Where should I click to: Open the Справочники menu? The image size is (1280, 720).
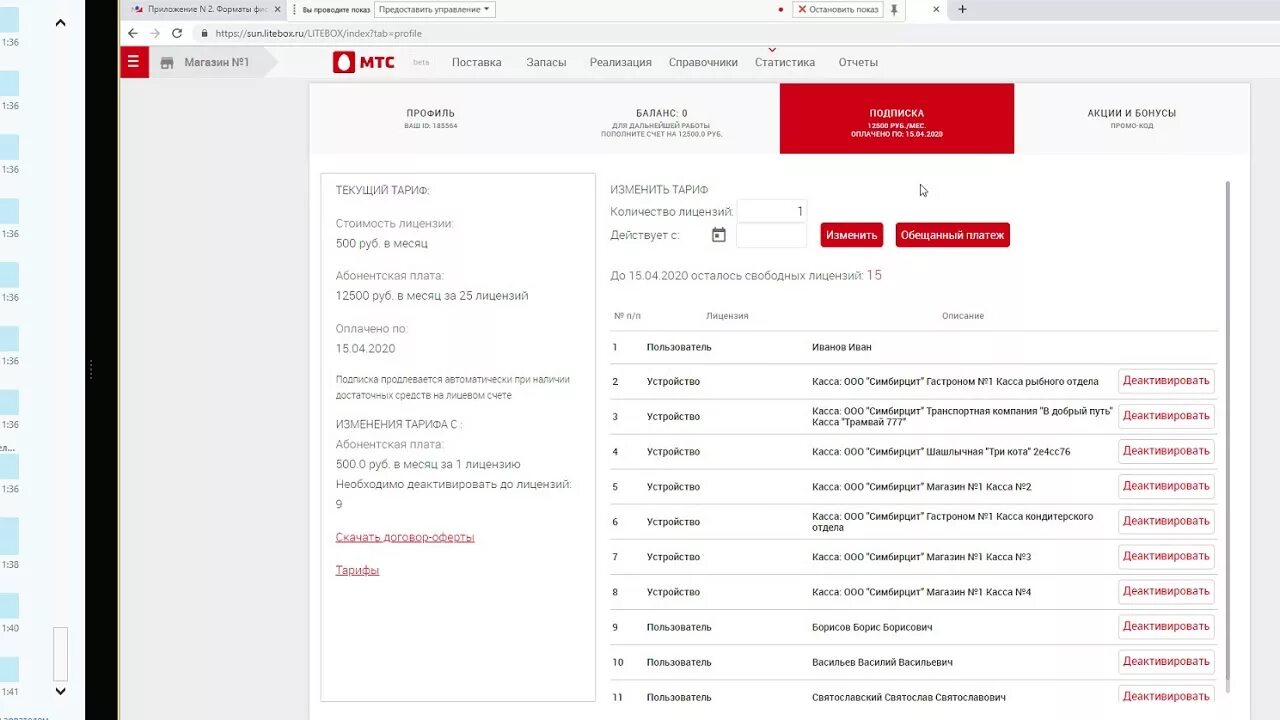pyautogui.click(x=703, y=62)
